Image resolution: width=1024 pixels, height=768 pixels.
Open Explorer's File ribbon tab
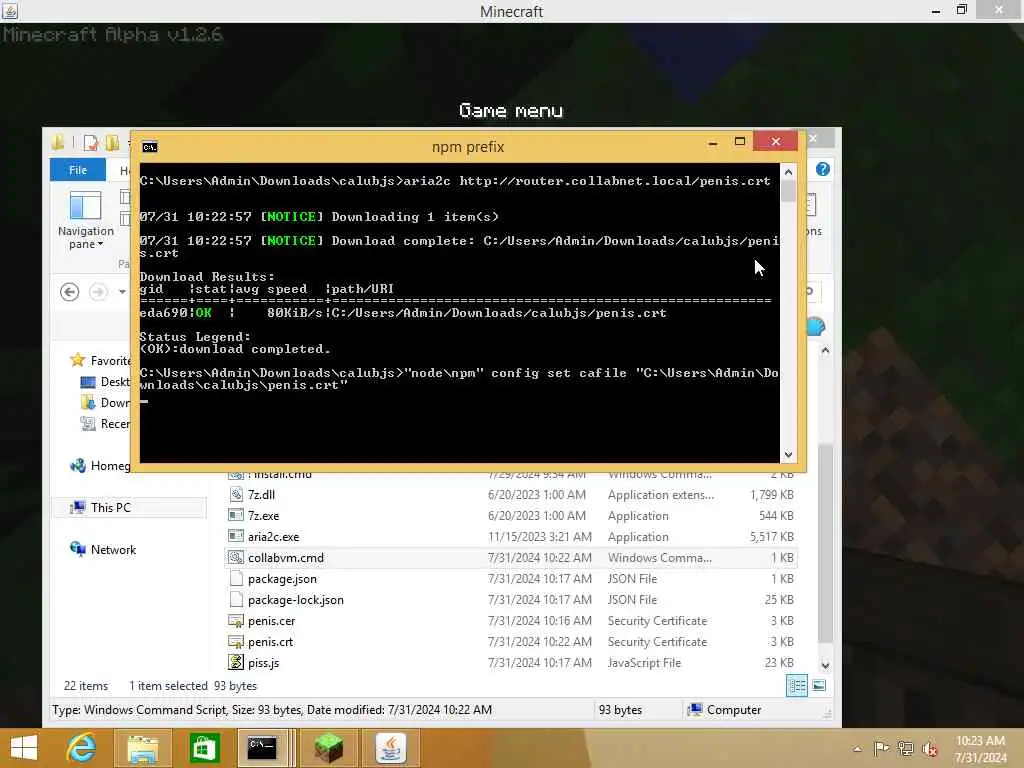(78, 170)
